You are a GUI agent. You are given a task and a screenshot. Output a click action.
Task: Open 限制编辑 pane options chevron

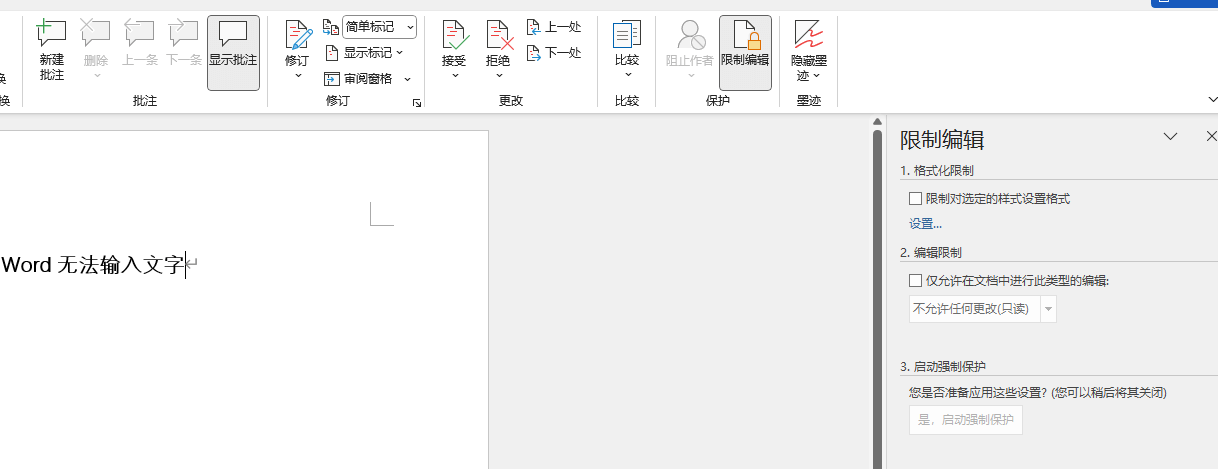click(1170, 137)
